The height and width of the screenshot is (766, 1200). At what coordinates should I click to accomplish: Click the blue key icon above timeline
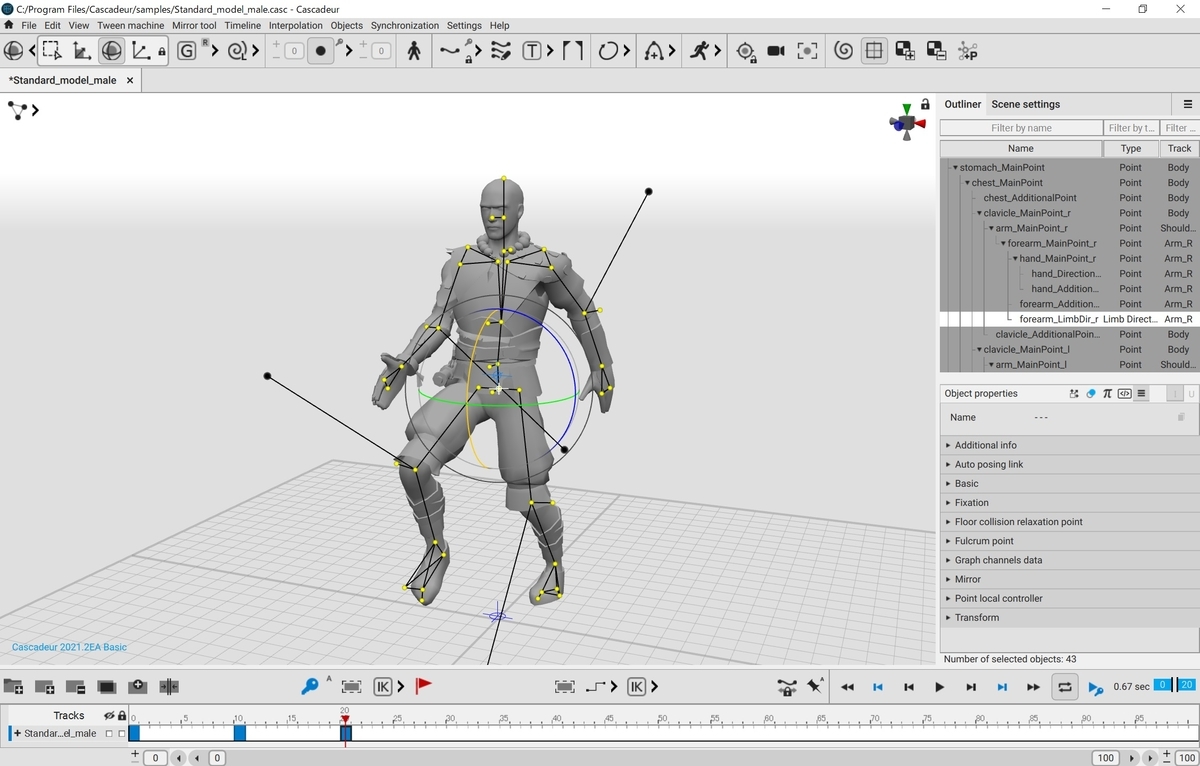(310, 687)
